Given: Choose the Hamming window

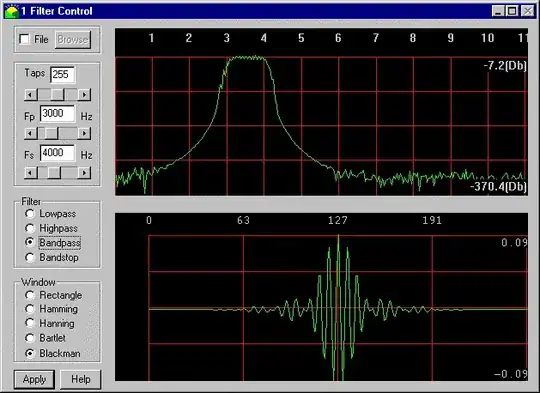Looking at the screenshot, I should (x=30, y=309).
